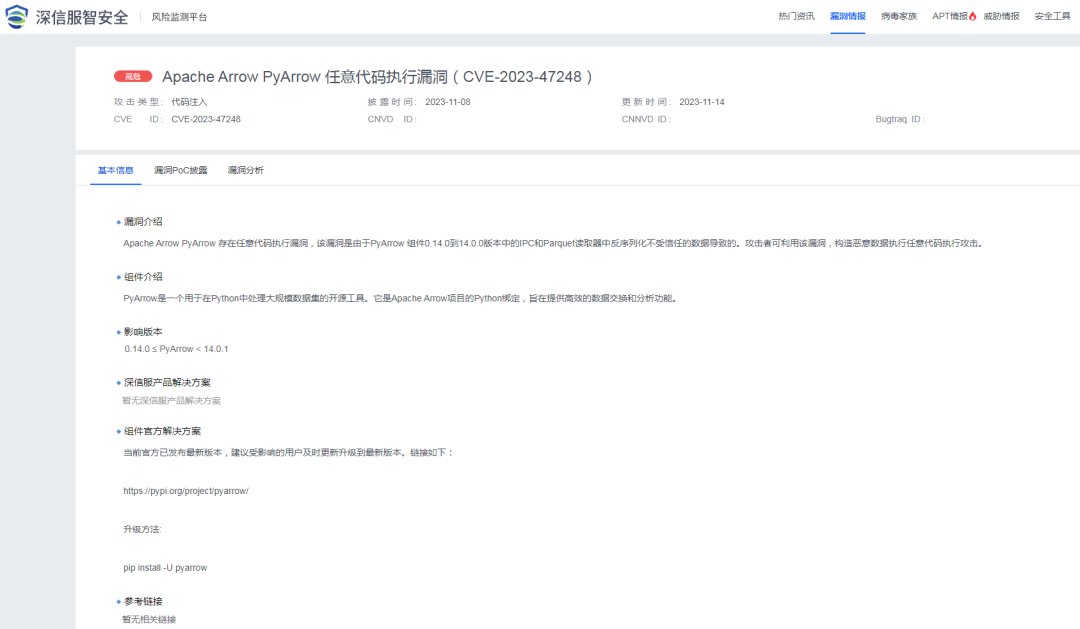This screenshot has width=1080, height=629.
Task: Click the vulnerability description paragraph about Apache Arrow PyArrow
Action: 552,243
